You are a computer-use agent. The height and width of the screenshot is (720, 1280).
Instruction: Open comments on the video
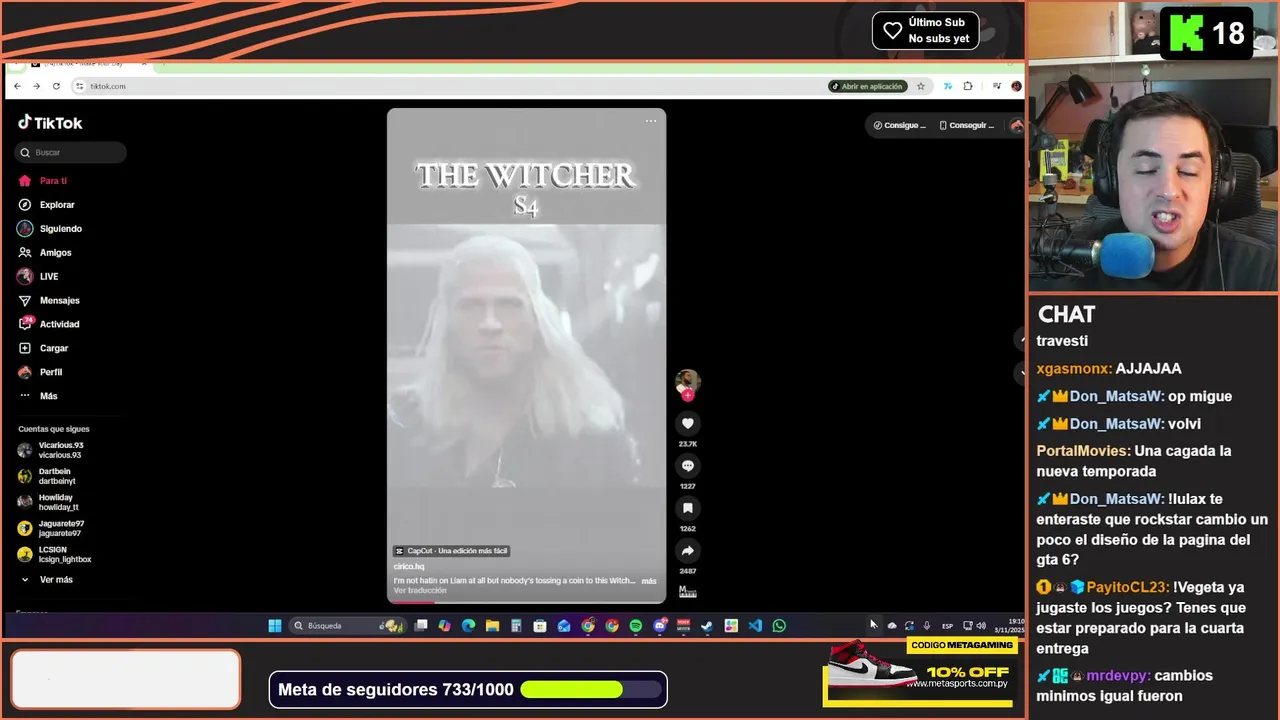[x=687, y=466]
